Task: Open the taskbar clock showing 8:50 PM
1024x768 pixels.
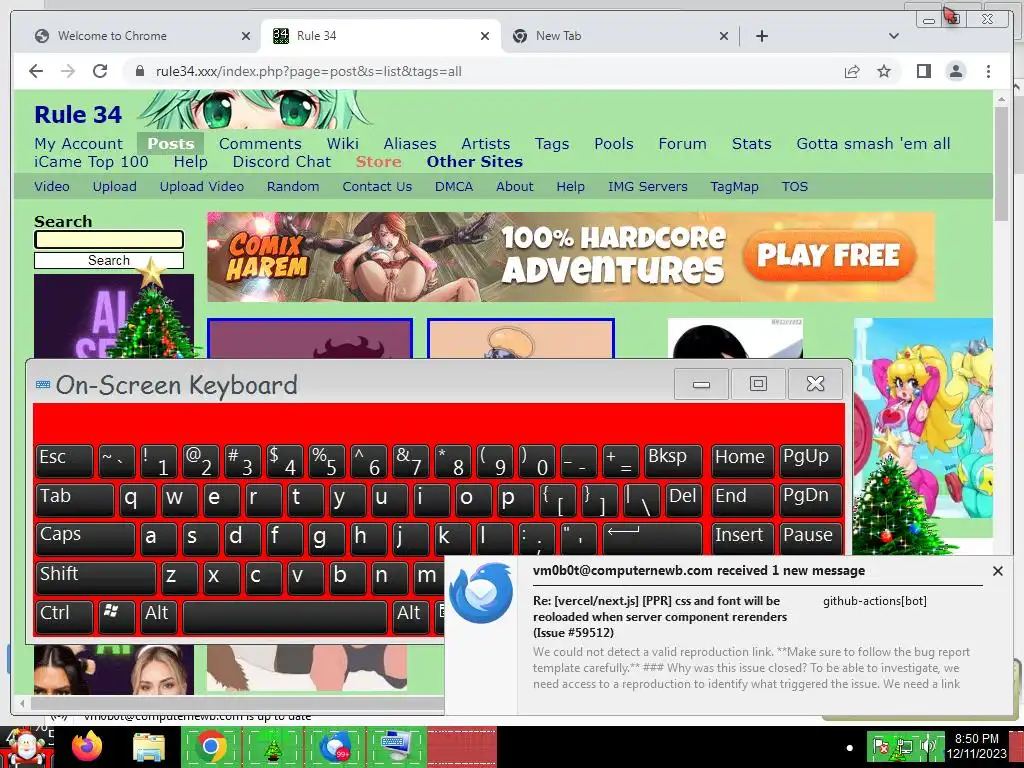Action: [976, 746]
